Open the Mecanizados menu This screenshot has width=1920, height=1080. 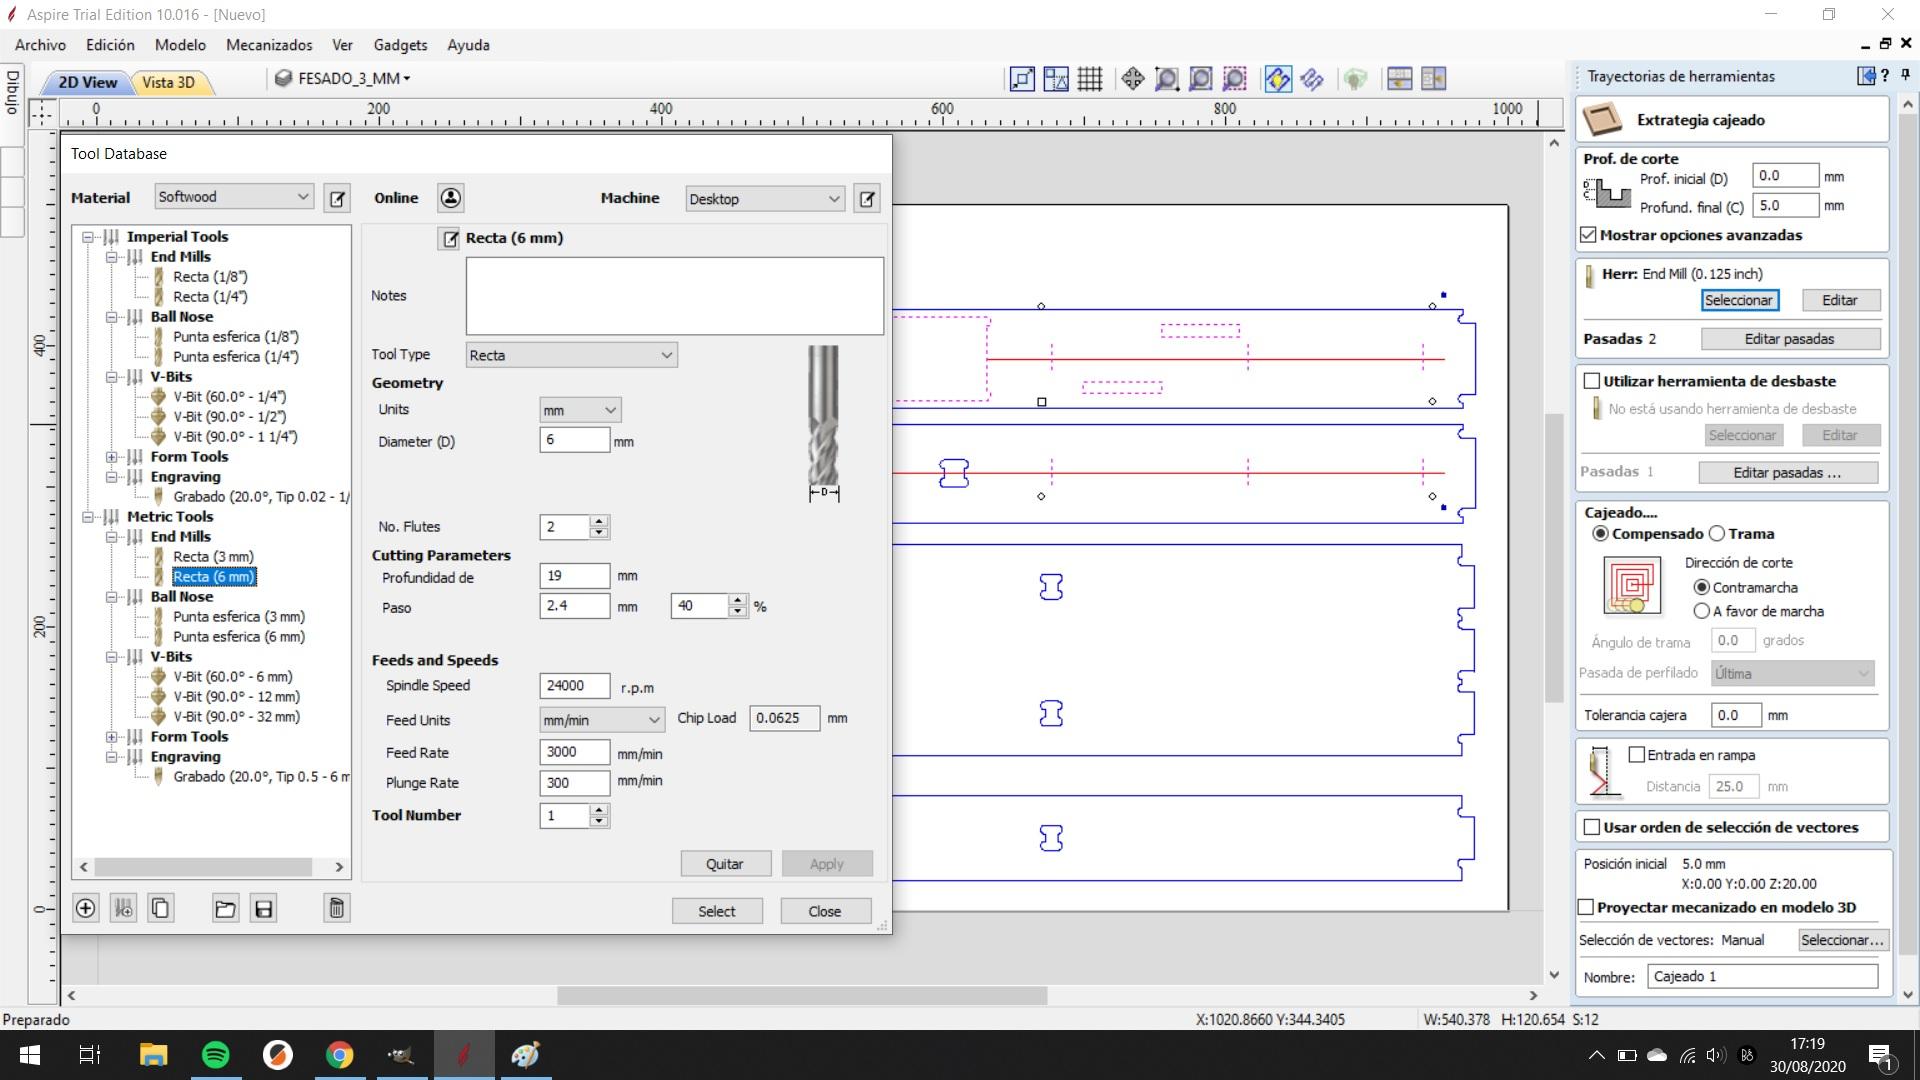pos(269,45)
